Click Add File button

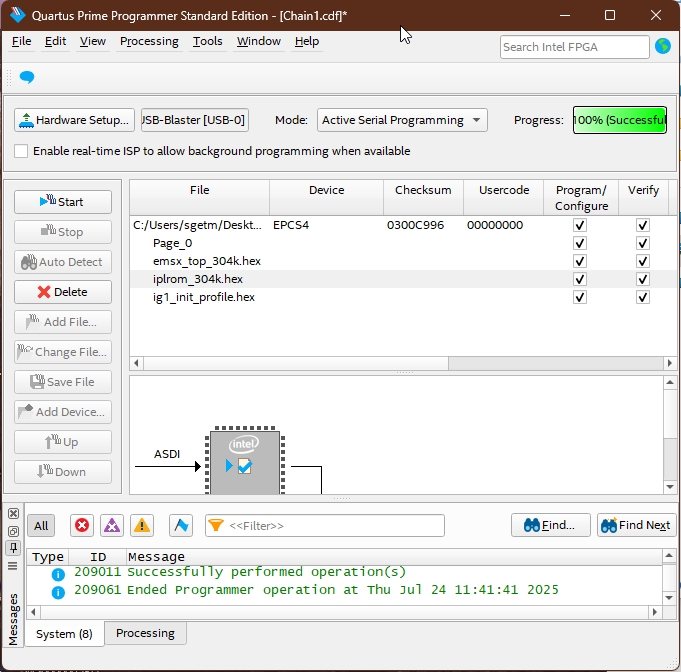point(63,322)
